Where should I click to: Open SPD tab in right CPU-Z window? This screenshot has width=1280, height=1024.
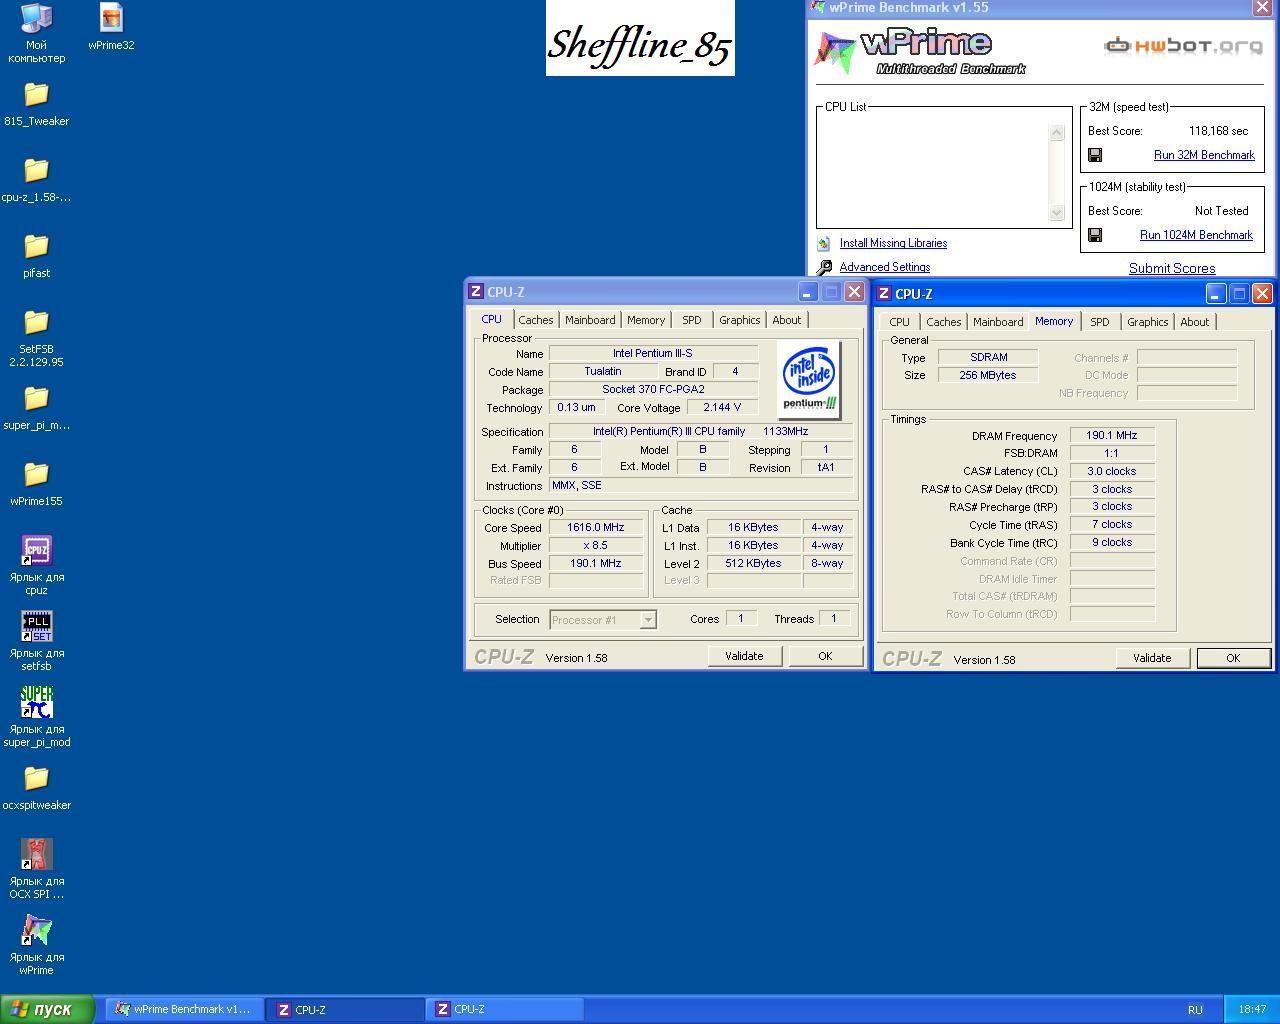pyautogui.click(x=1100, y=322)
